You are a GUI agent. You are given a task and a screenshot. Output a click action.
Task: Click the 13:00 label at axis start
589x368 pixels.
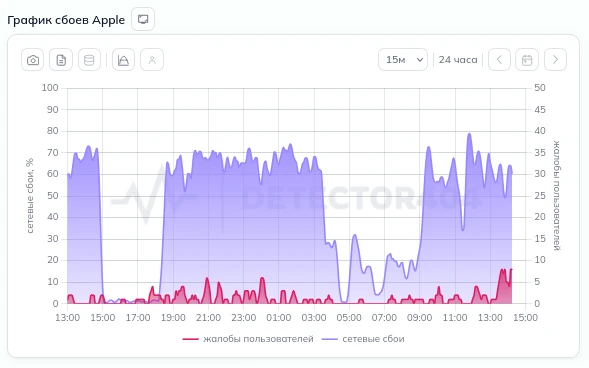pos(68,318)
